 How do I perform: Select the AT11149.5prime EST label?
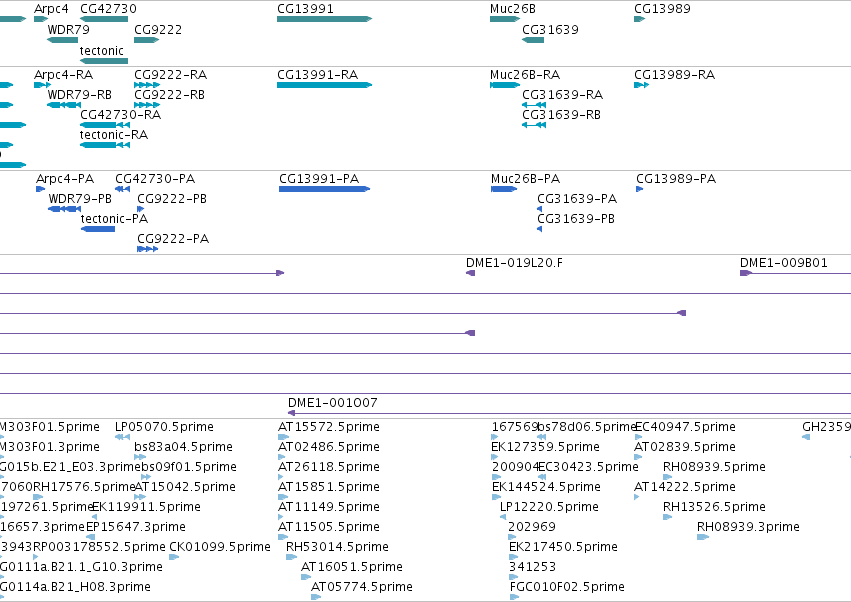(328, 507)
